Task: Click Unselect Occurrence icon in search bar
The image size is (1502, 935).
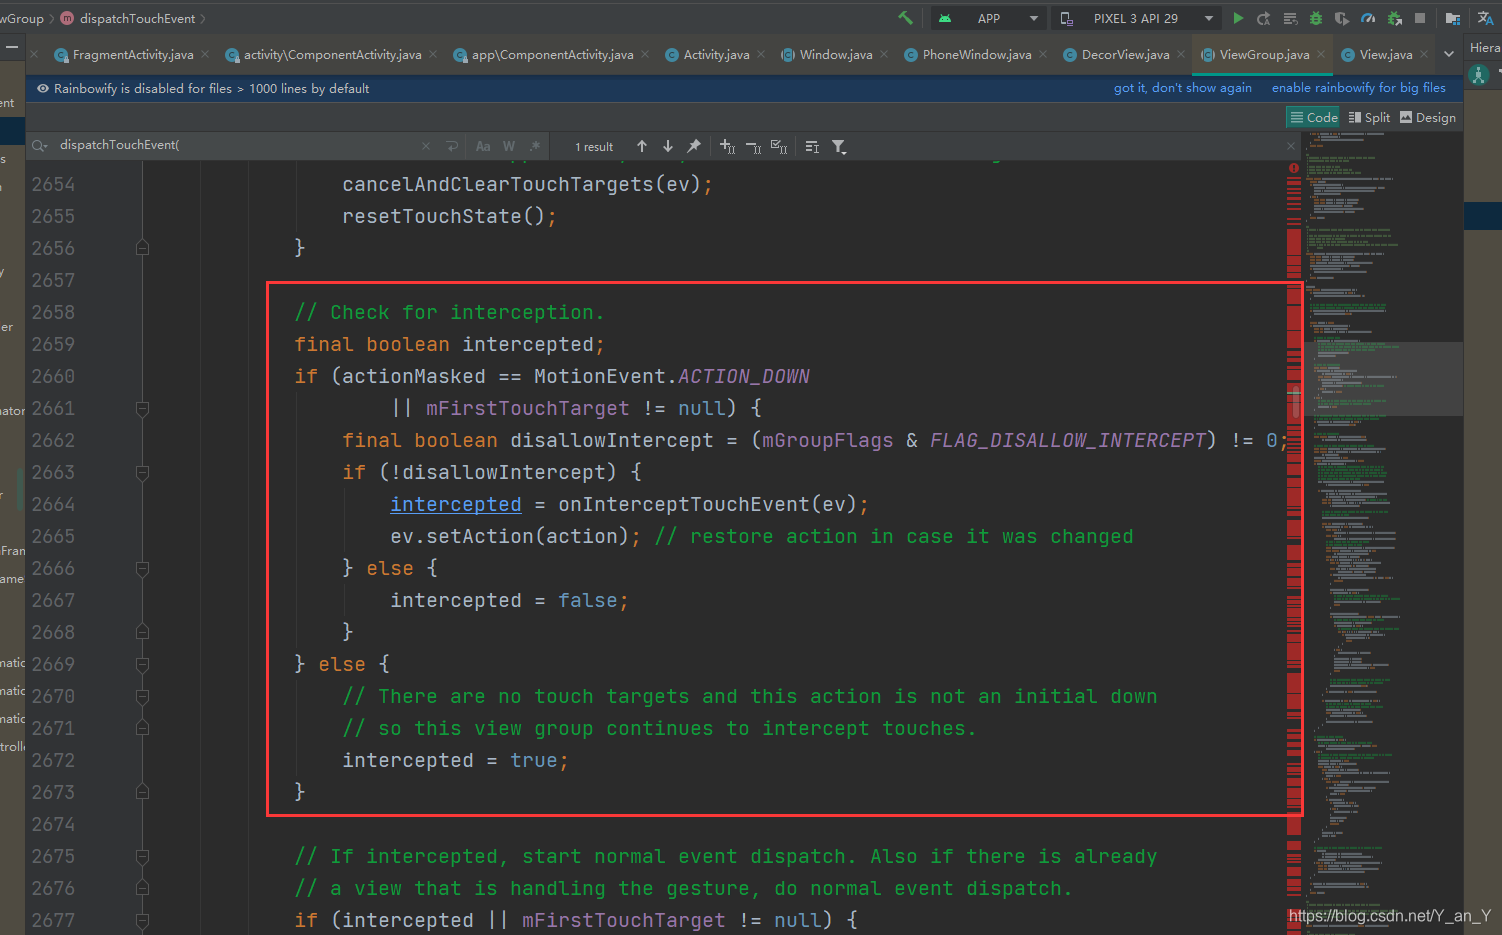Action: [x=754, y=147]
